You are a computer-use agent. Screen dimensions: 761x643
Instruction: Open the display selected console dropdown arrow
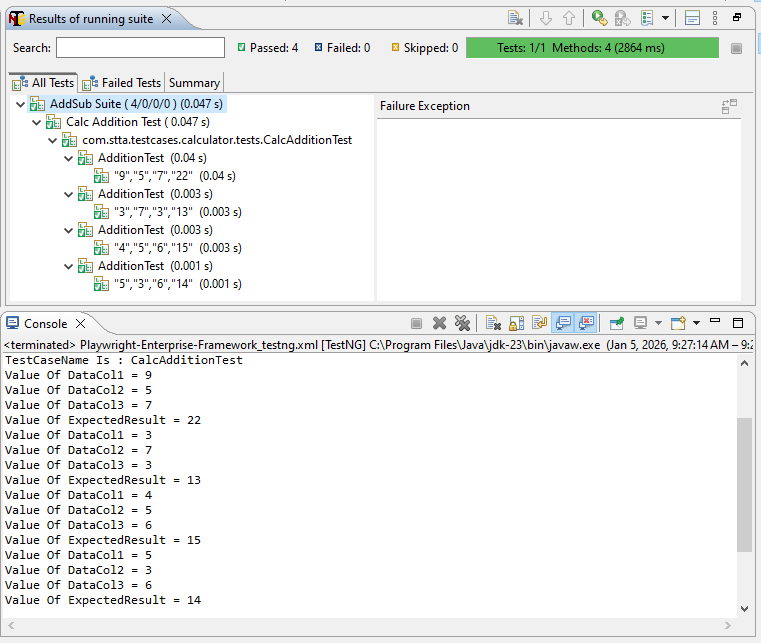[x=658, y=323]
